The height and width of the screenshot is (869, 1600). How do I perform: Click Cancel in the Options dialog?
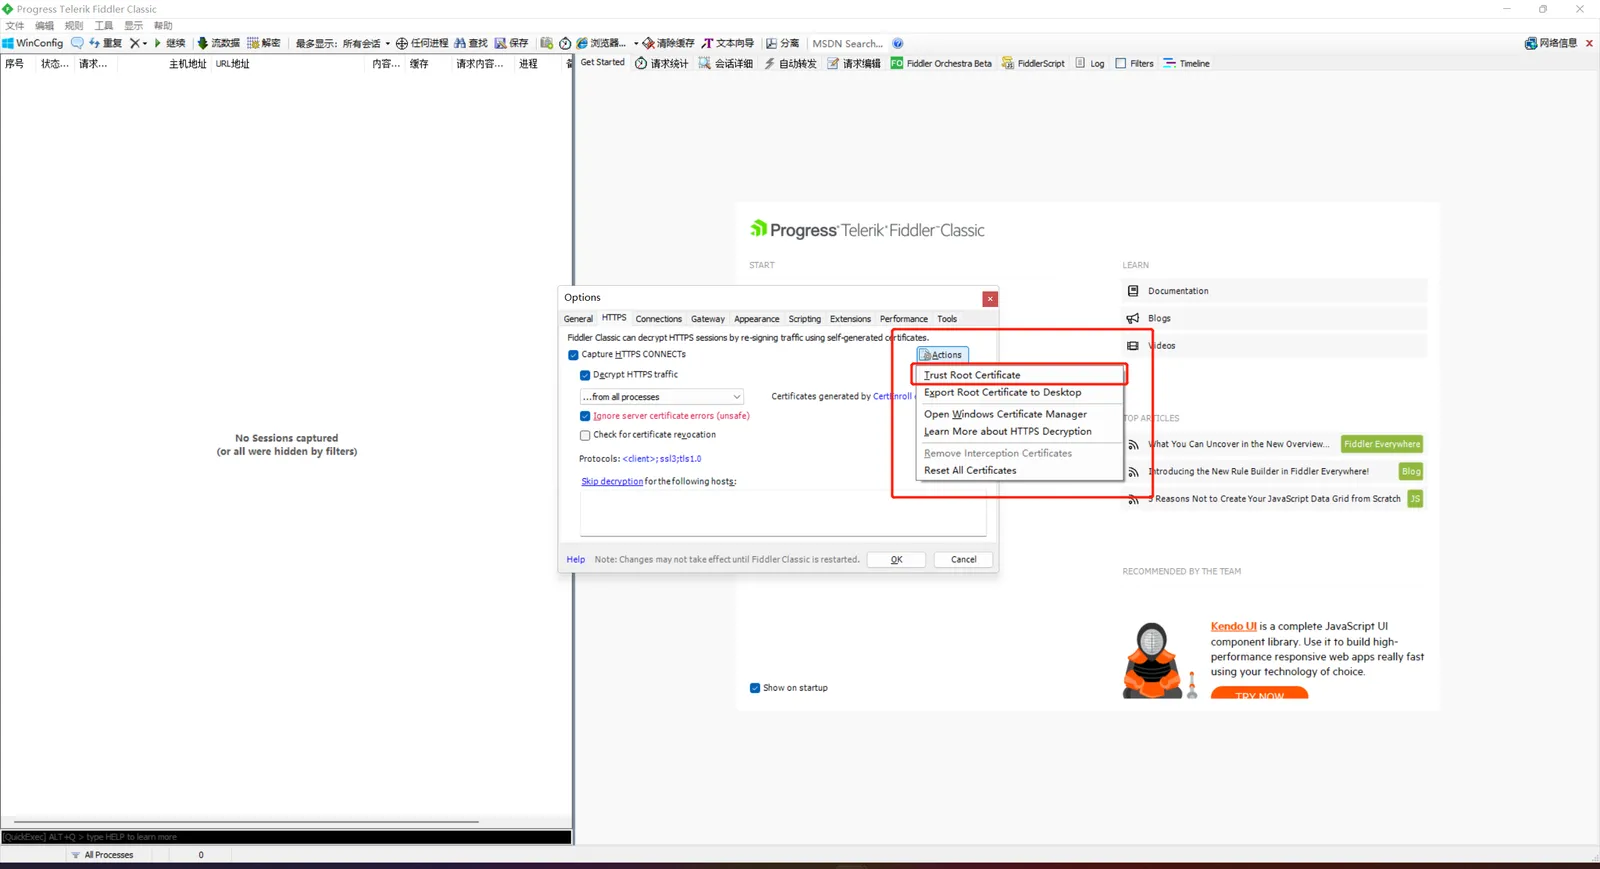(963, 560)
